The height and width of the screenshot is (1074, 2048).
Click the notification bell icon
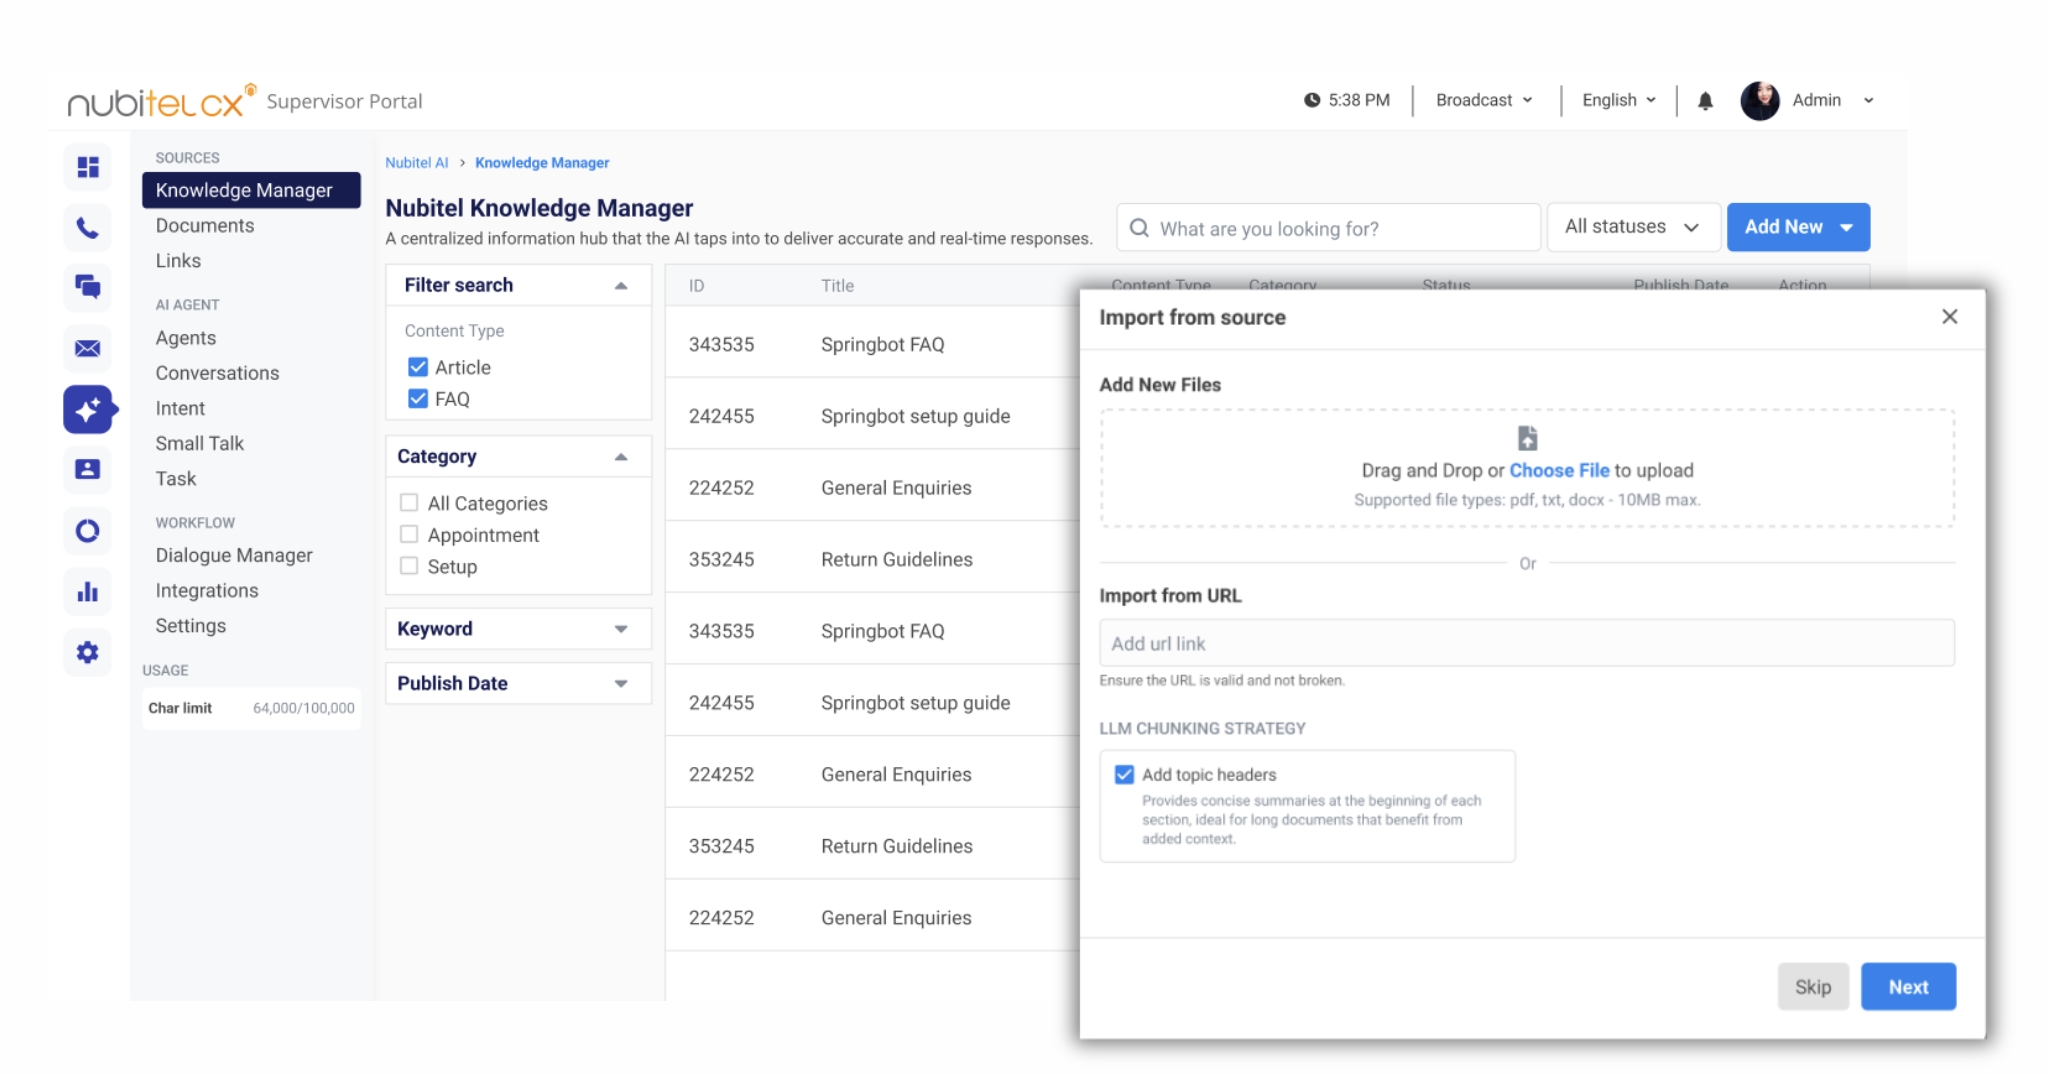[x=1705, y=100]
